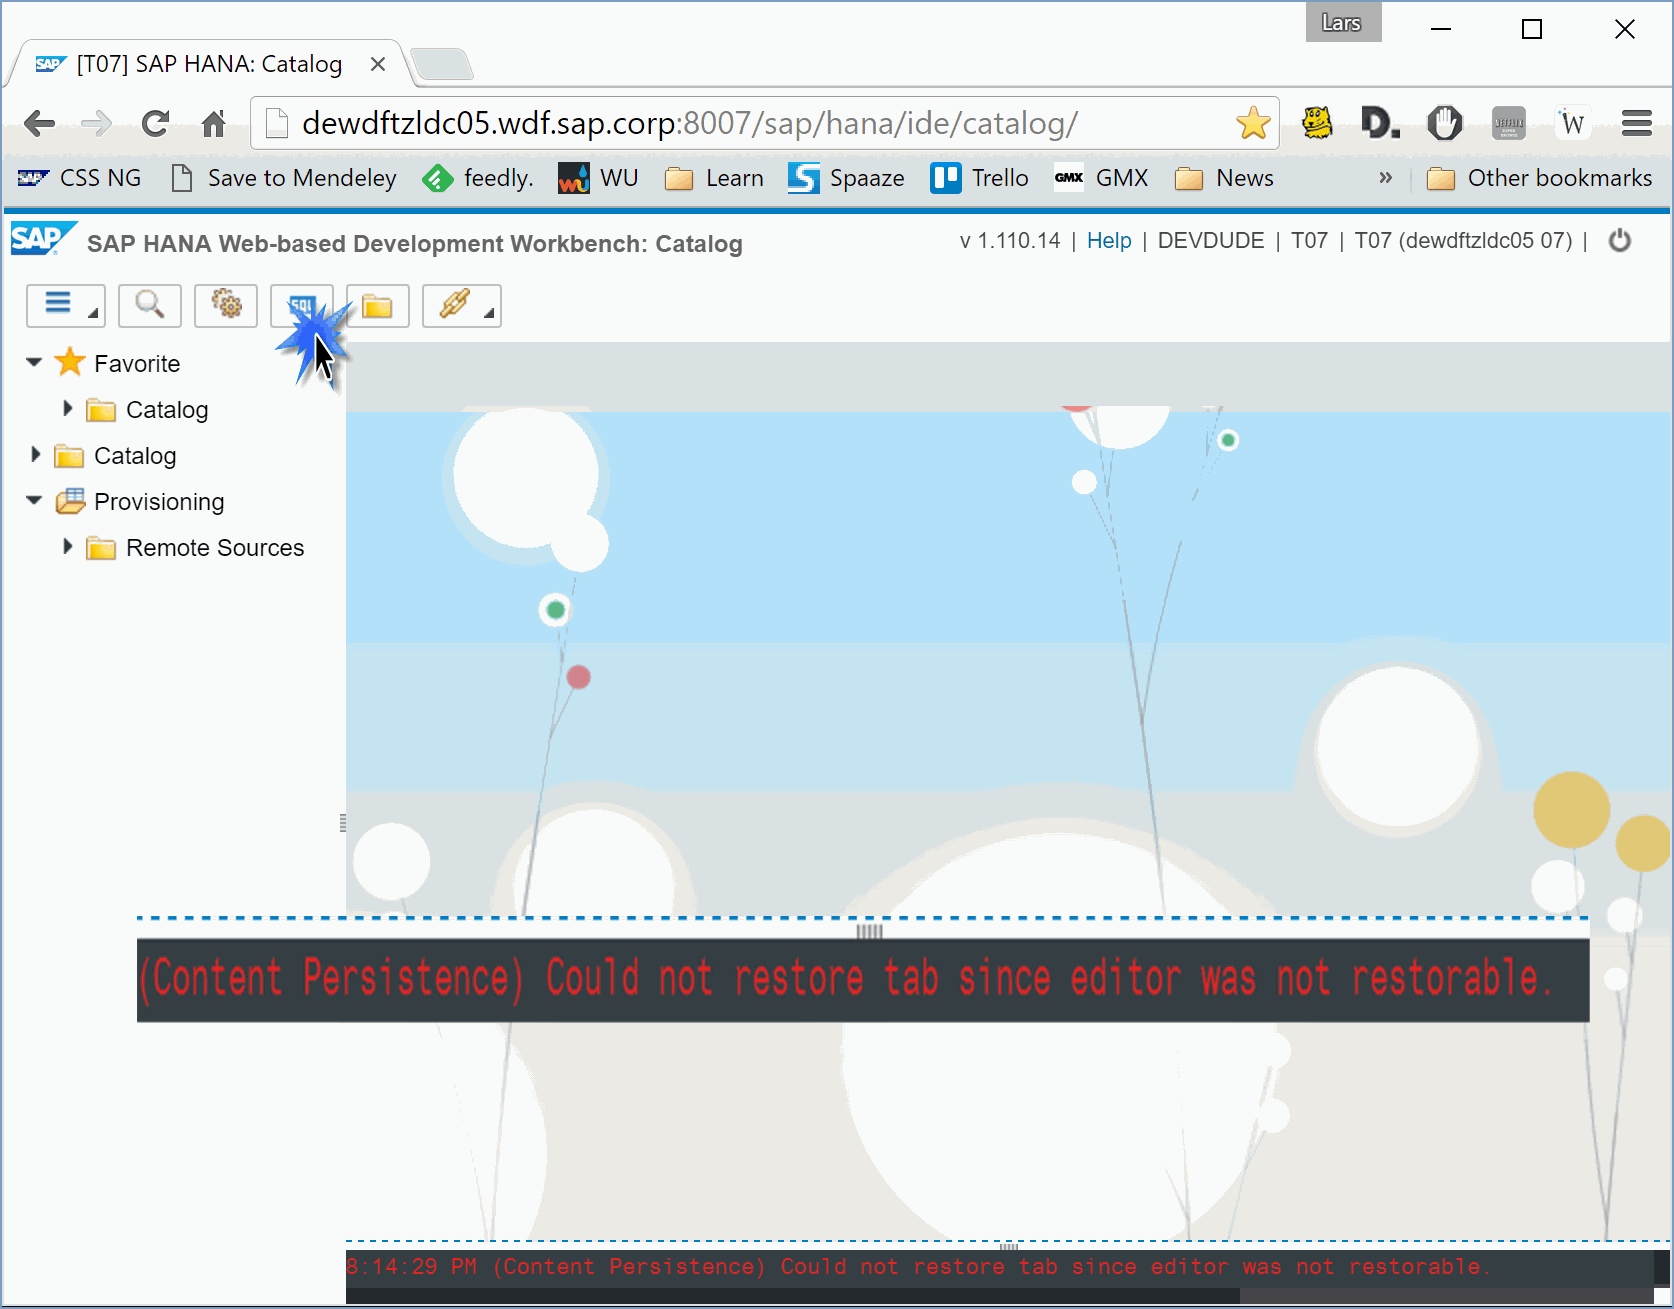Select the Favorite tree item
Viewport: 1674px width, 1309px height.
tap(137, 364)
